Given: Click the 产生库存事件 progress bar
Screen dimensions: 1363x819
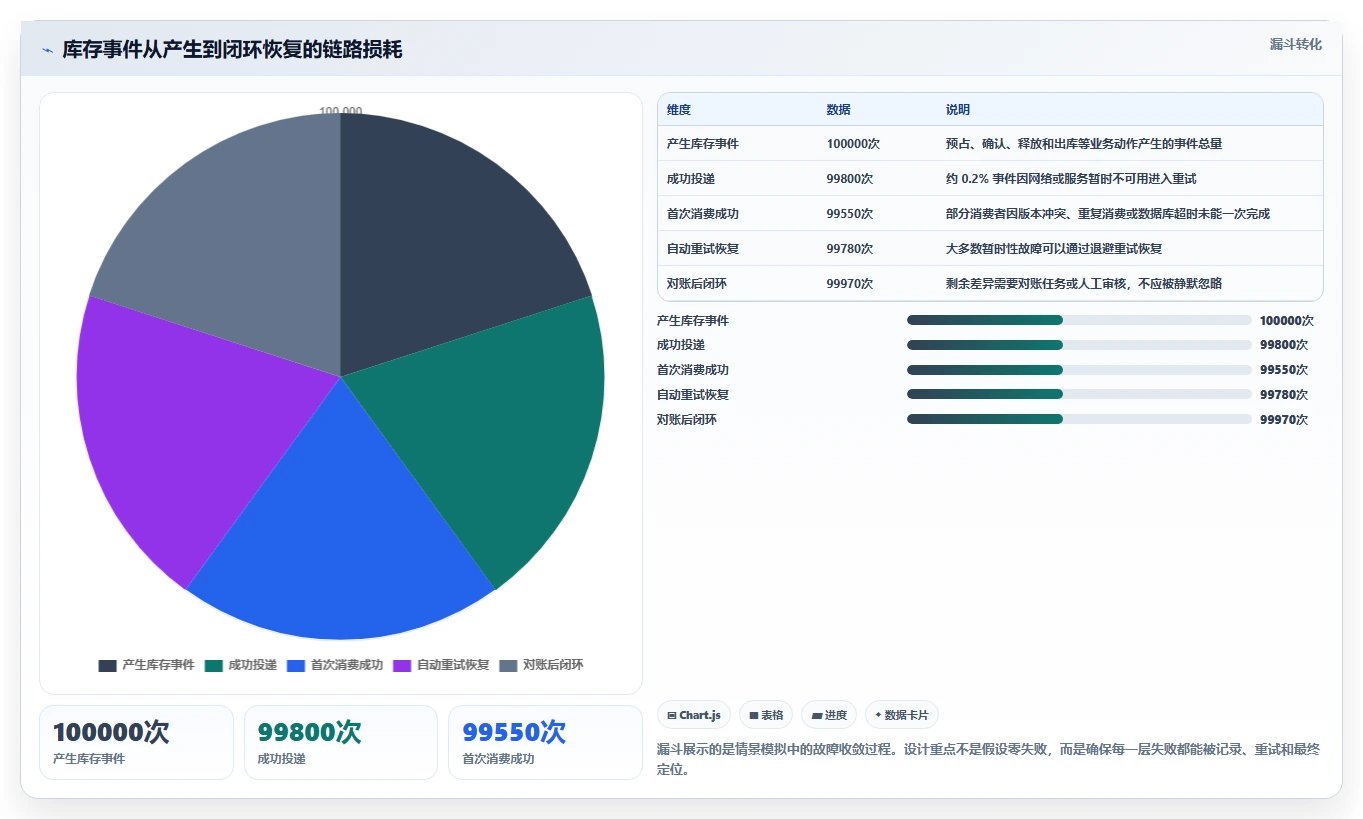Looking at the screenshot, I should tap(1079, 320).
